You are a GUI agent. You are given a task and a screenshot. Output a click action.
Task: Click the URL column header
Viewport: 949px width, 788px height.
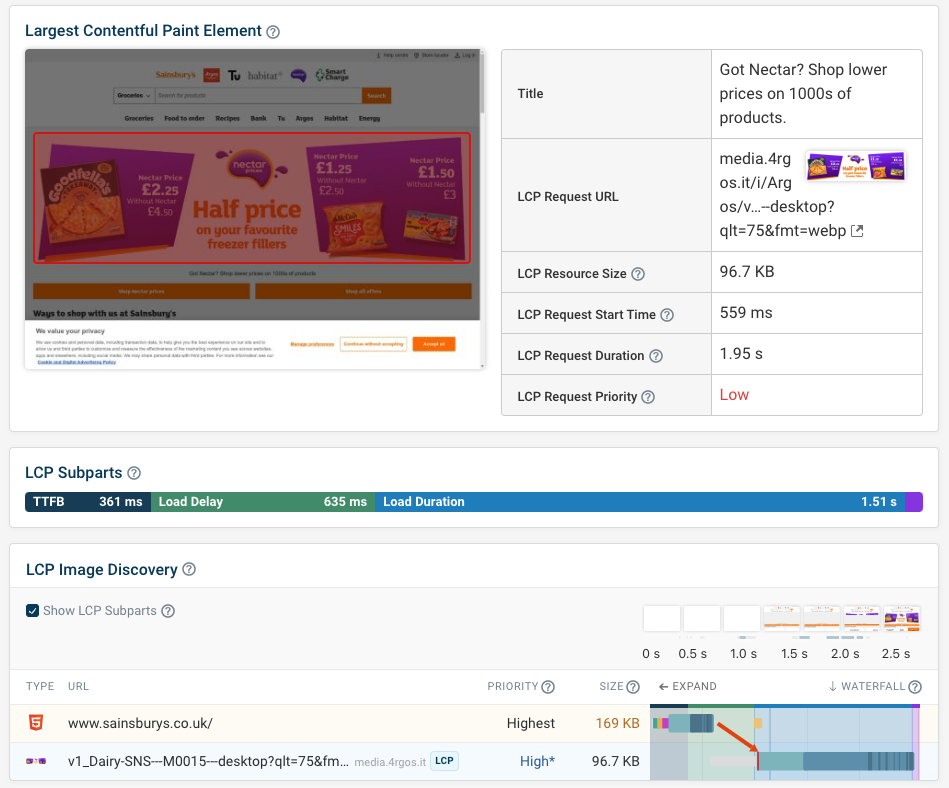click(78, 686)
